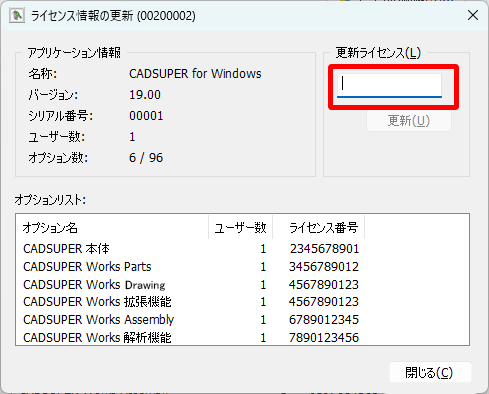This screenshot has width=489, height=394.
Task: Select the CADSUPER 本体 row
Action: (242, 249)
